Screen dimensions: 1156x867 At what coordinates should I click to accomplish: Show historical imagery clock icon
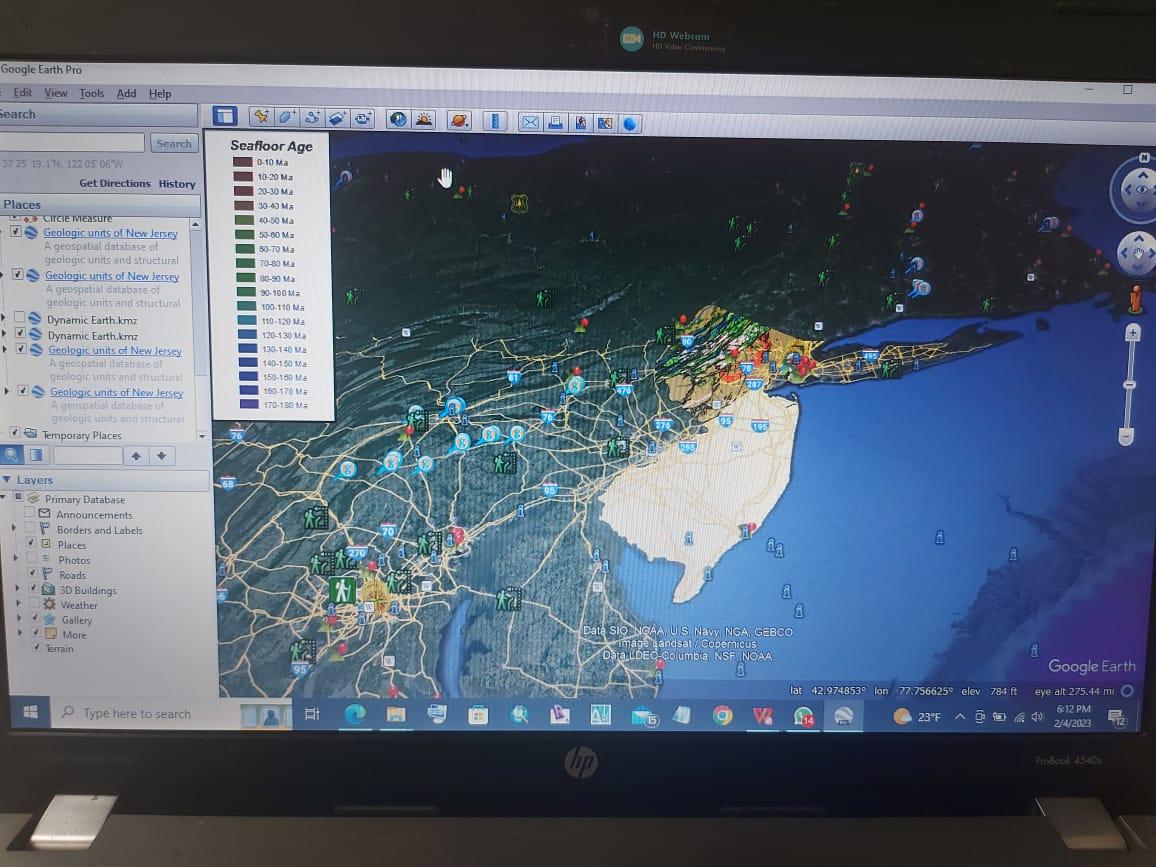pos(398,119)
